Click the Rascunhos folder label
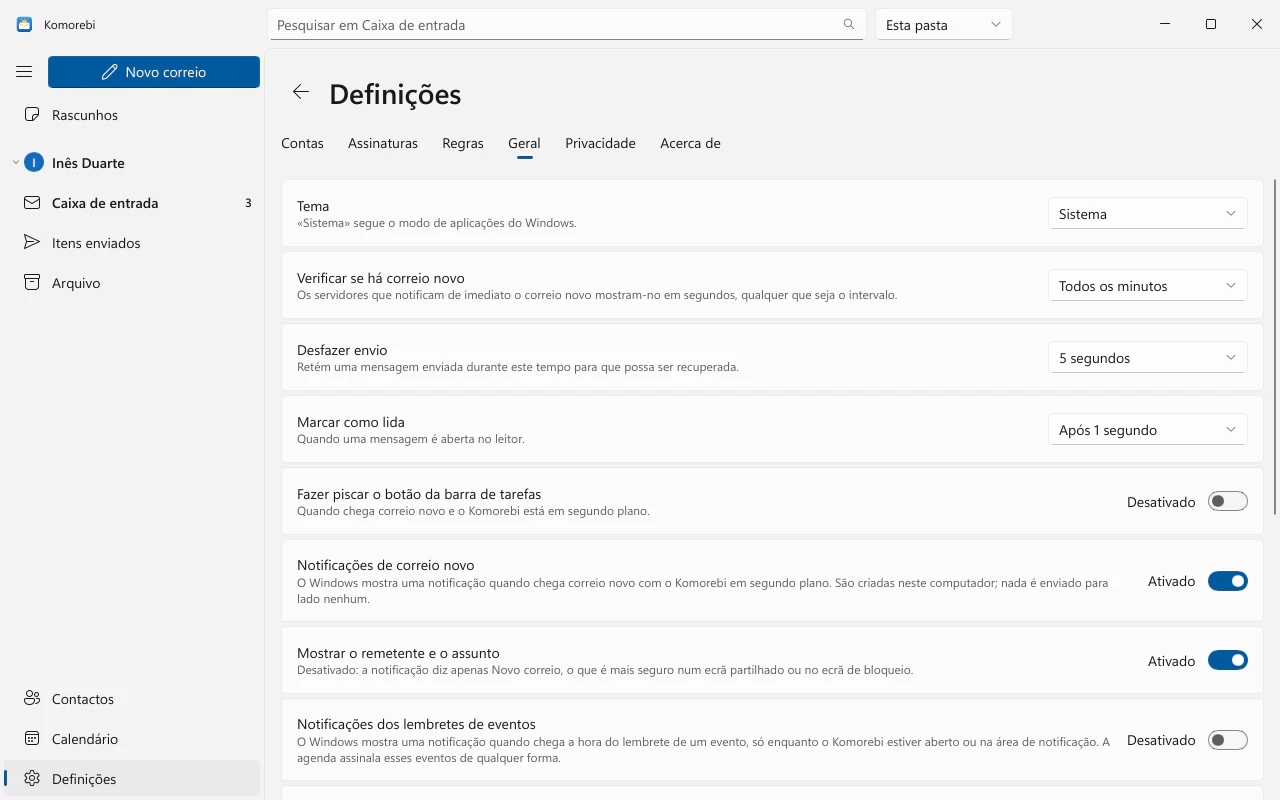Image resolution: width=1280 pixels, height=800 pixels. tap(85, 115)
